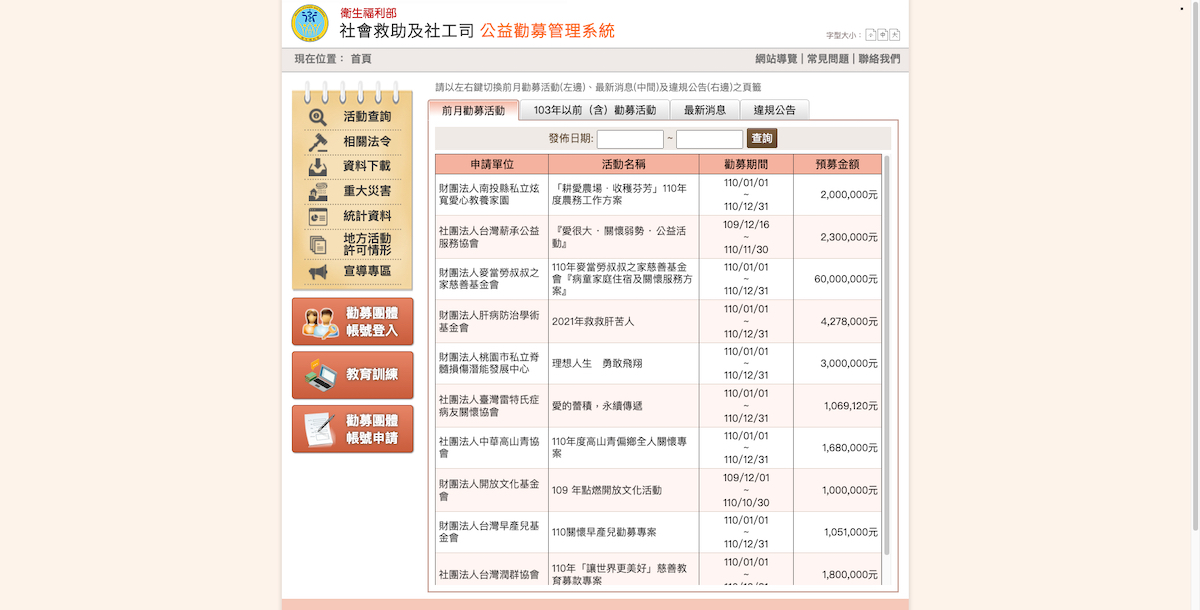Click activity name 110年度高山青偏鄉全人關懷專案

(619, 447)
